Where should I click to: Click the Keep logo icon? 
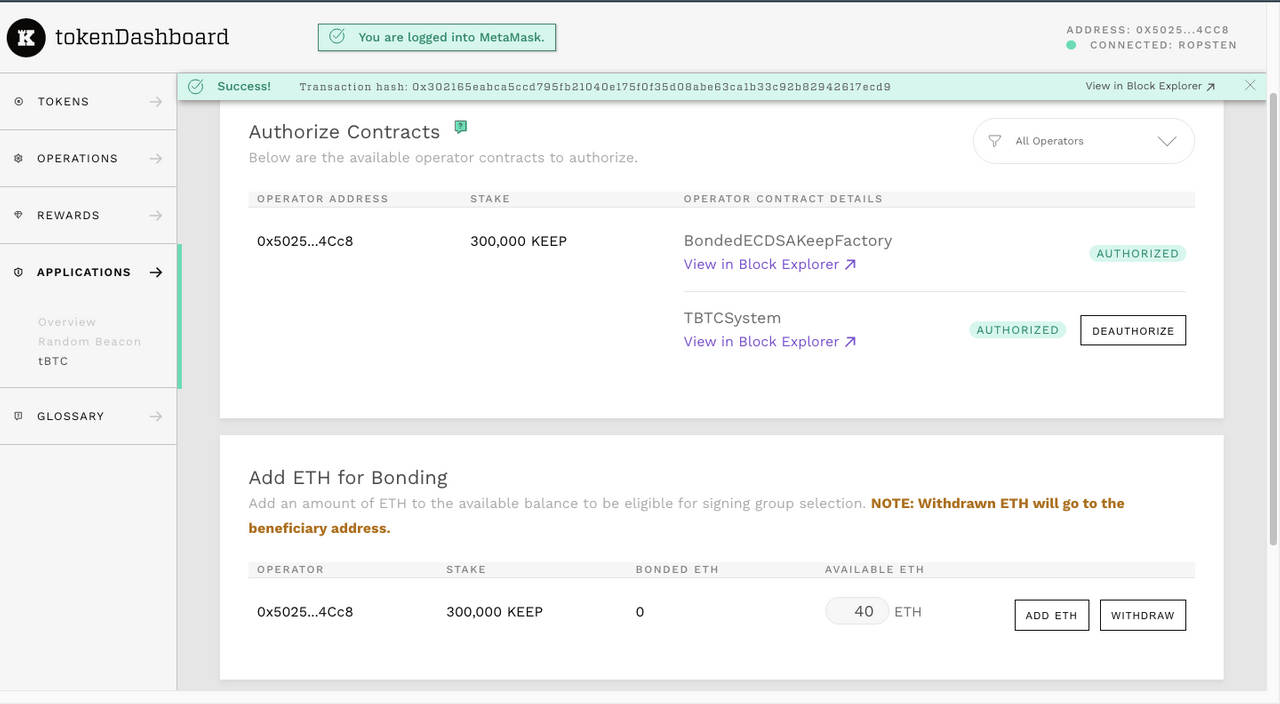point(26,37)
